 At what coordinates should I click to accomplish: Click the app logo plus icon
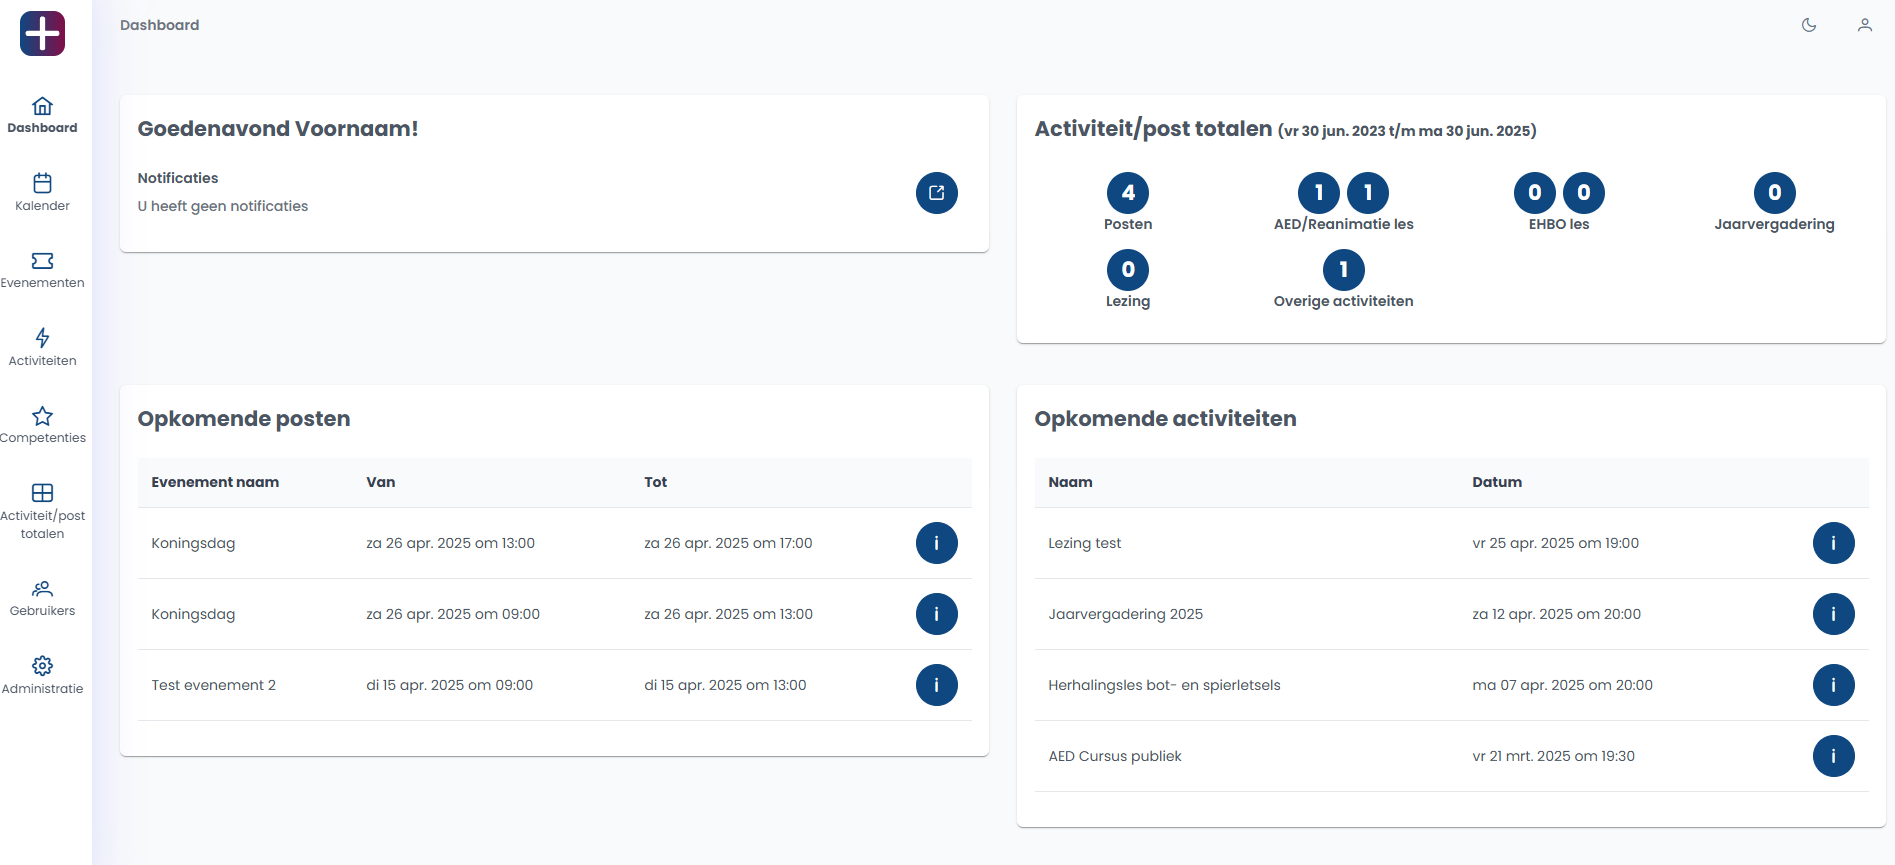click(42, 34)
